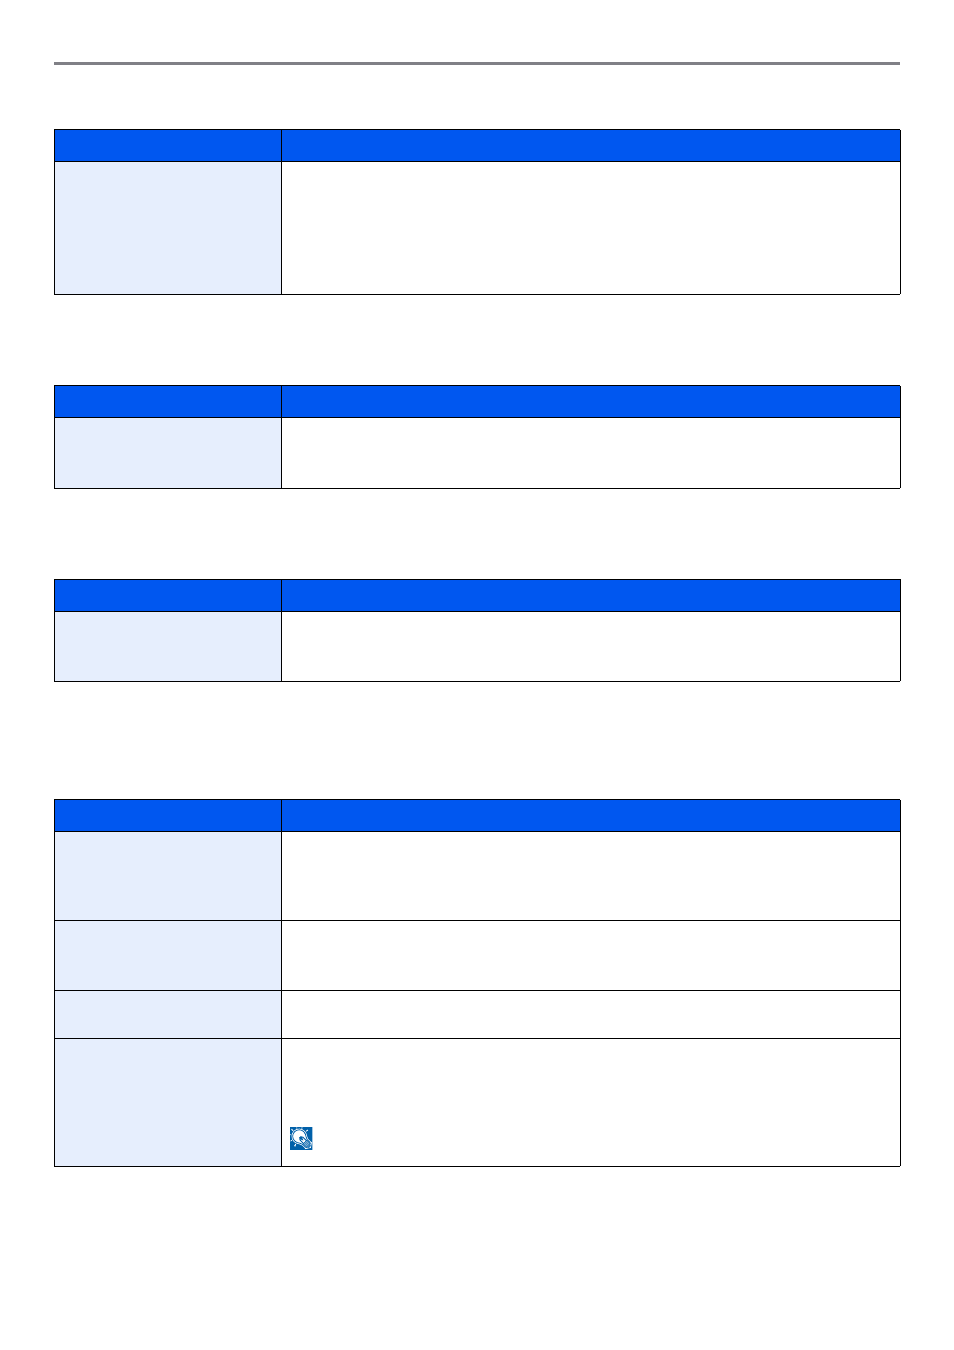Click the blue note icon in last table

tap(301, 1138)
